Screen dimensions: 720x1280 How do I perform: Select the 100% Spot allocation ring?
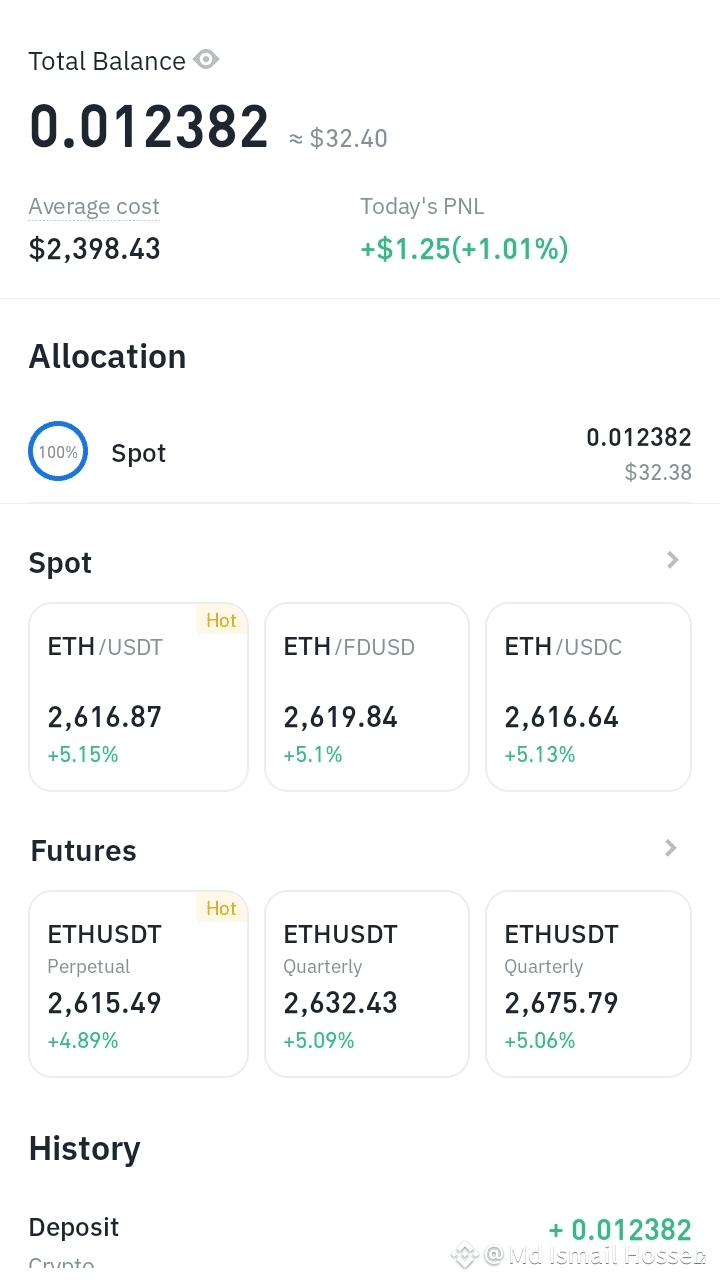tap(58, 452)
